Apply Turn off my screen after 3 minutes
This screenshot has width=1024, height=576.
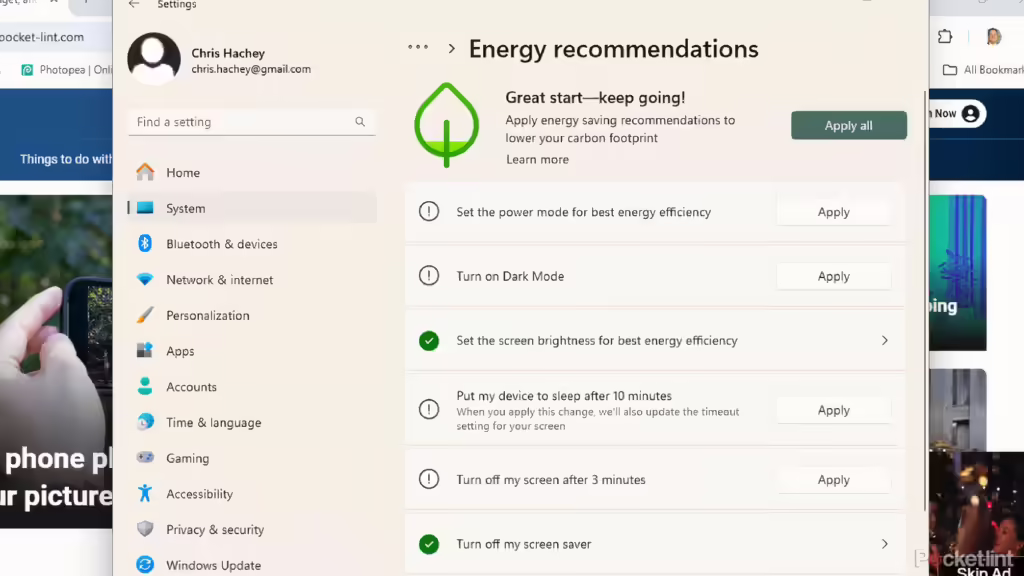[833, 480]
